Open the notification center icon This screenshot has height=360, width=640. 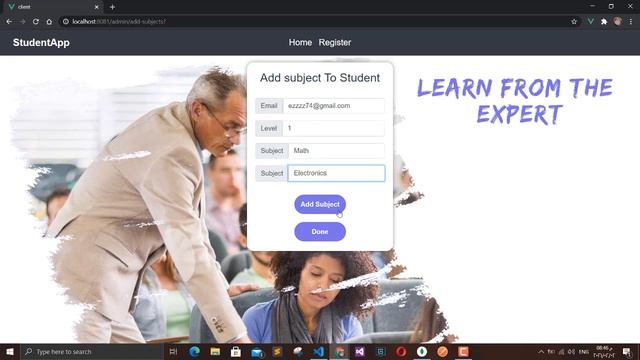tap(627, 351)
